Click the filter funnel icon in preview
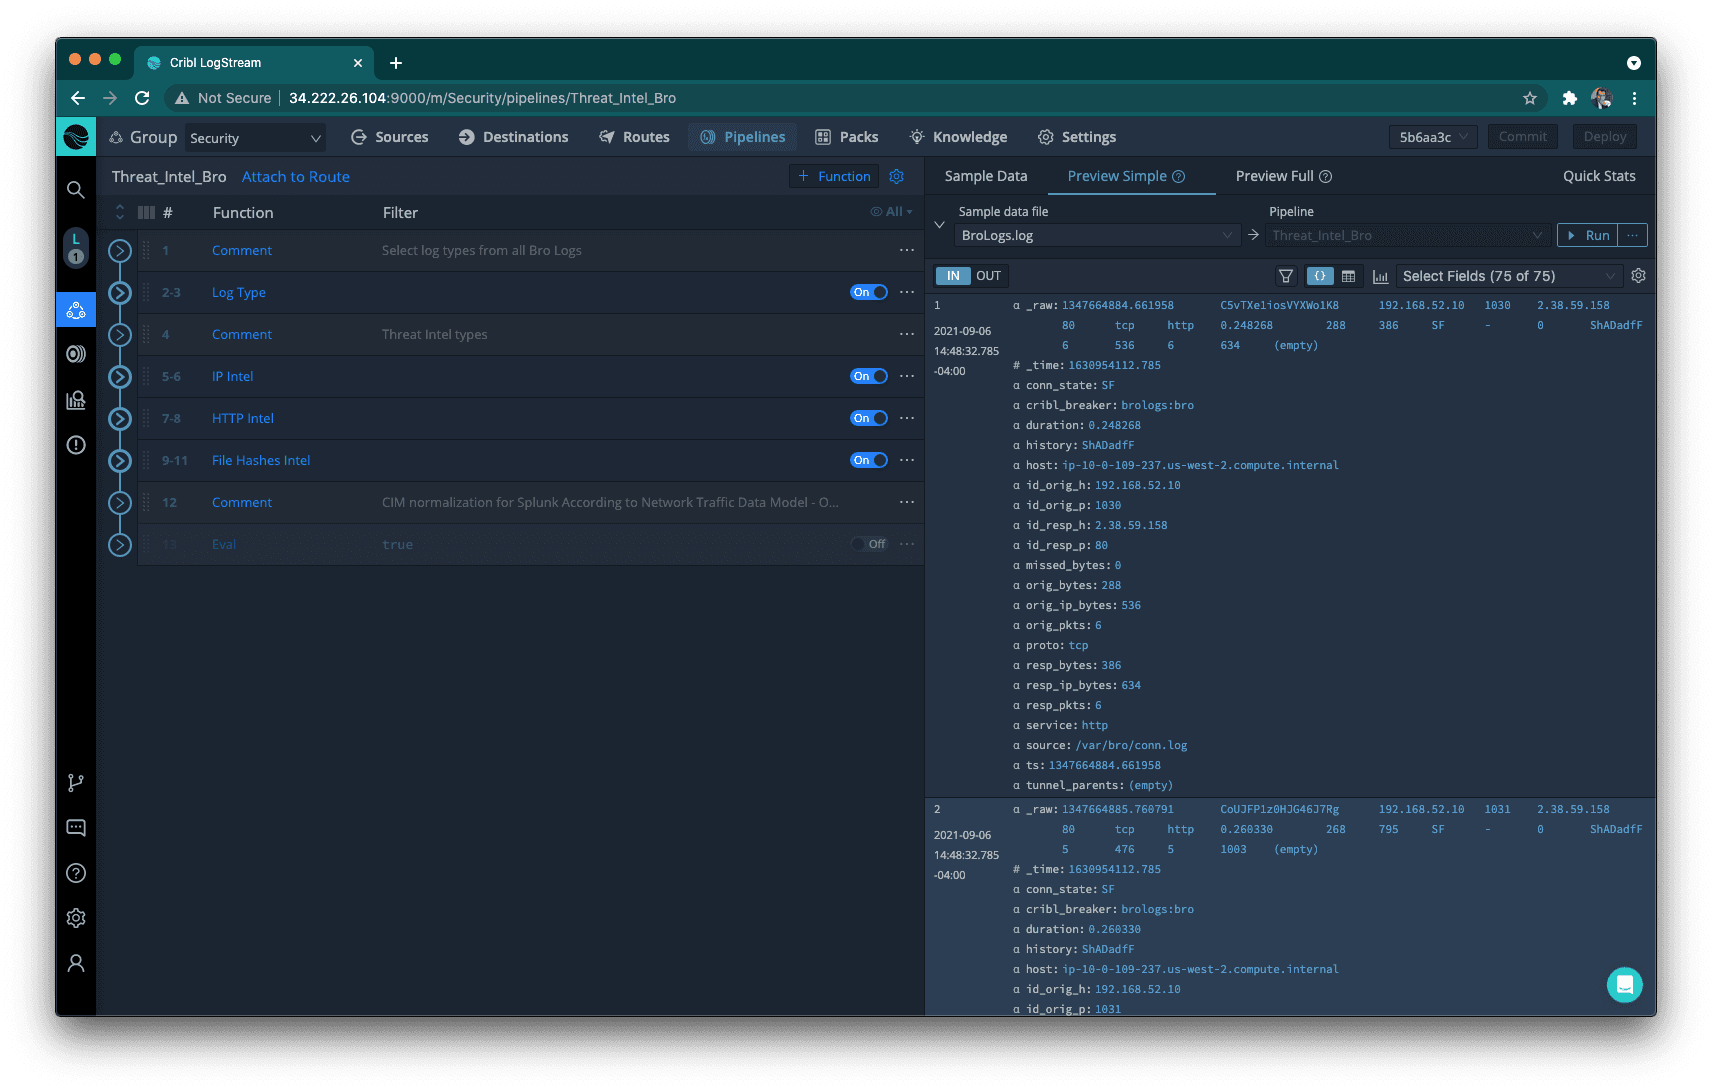Image resolution: width=1712 pixels, height=1090 pixels. click(1286, 276)
